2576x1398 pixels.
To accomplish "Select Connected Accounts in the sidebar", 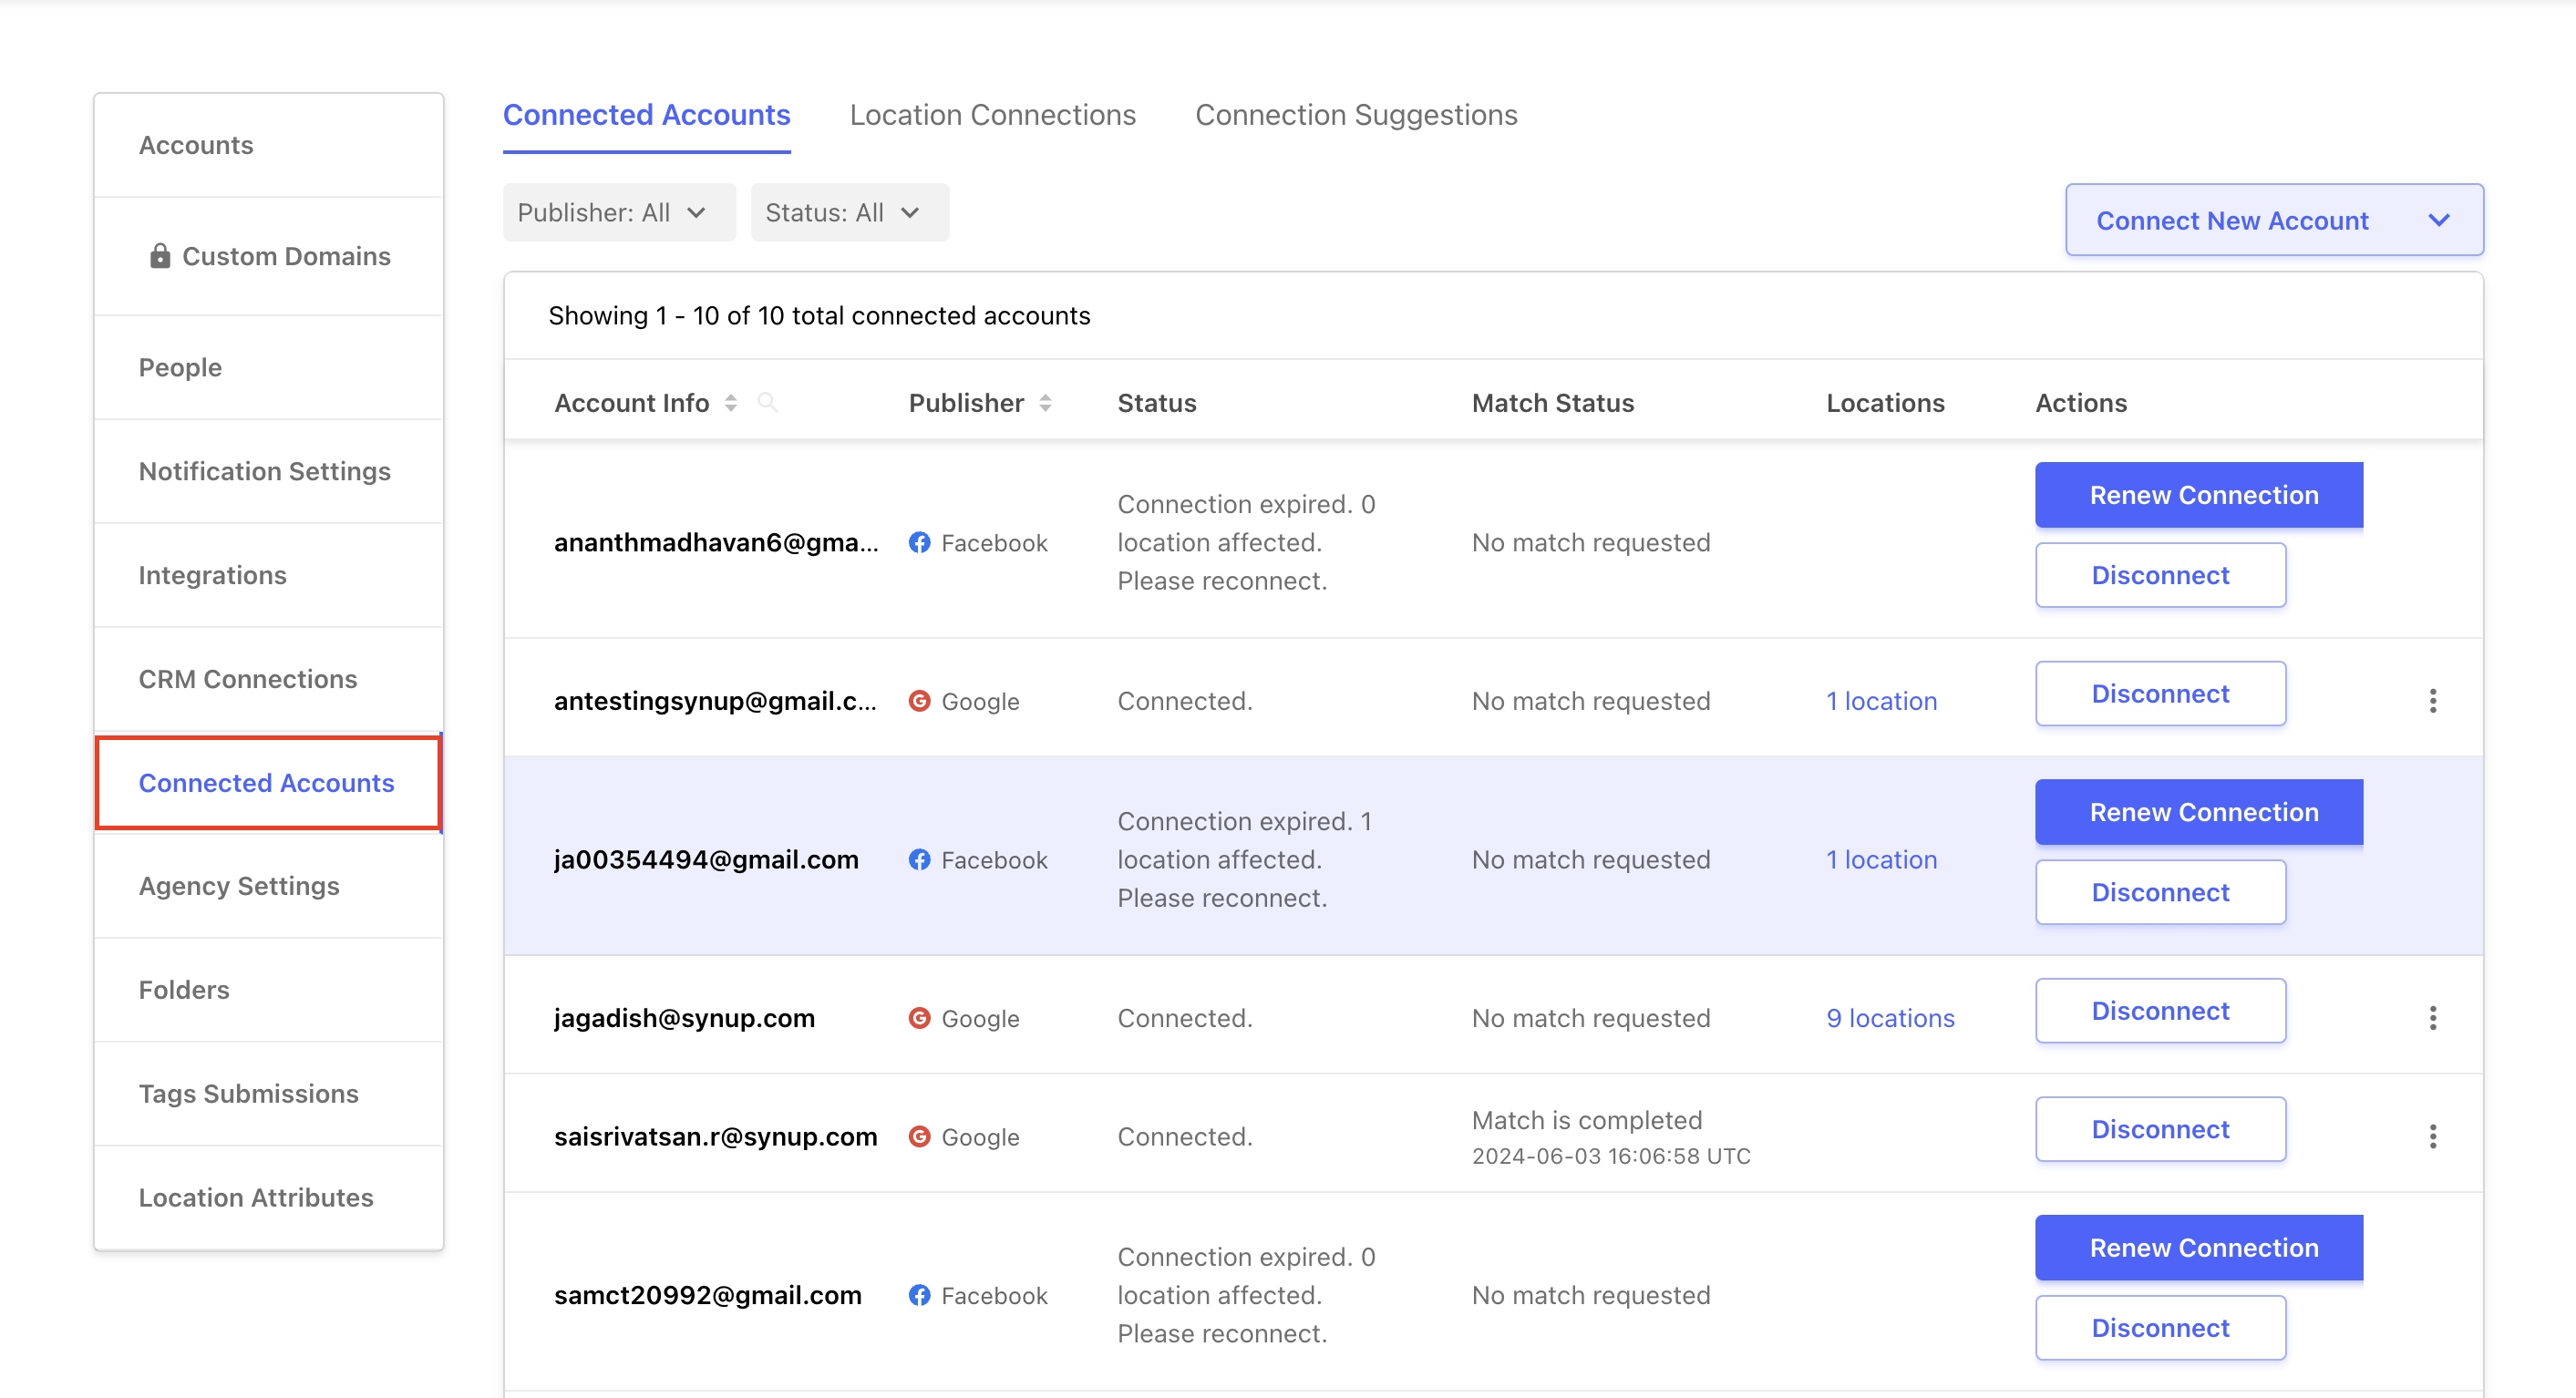I will point(268,783).
